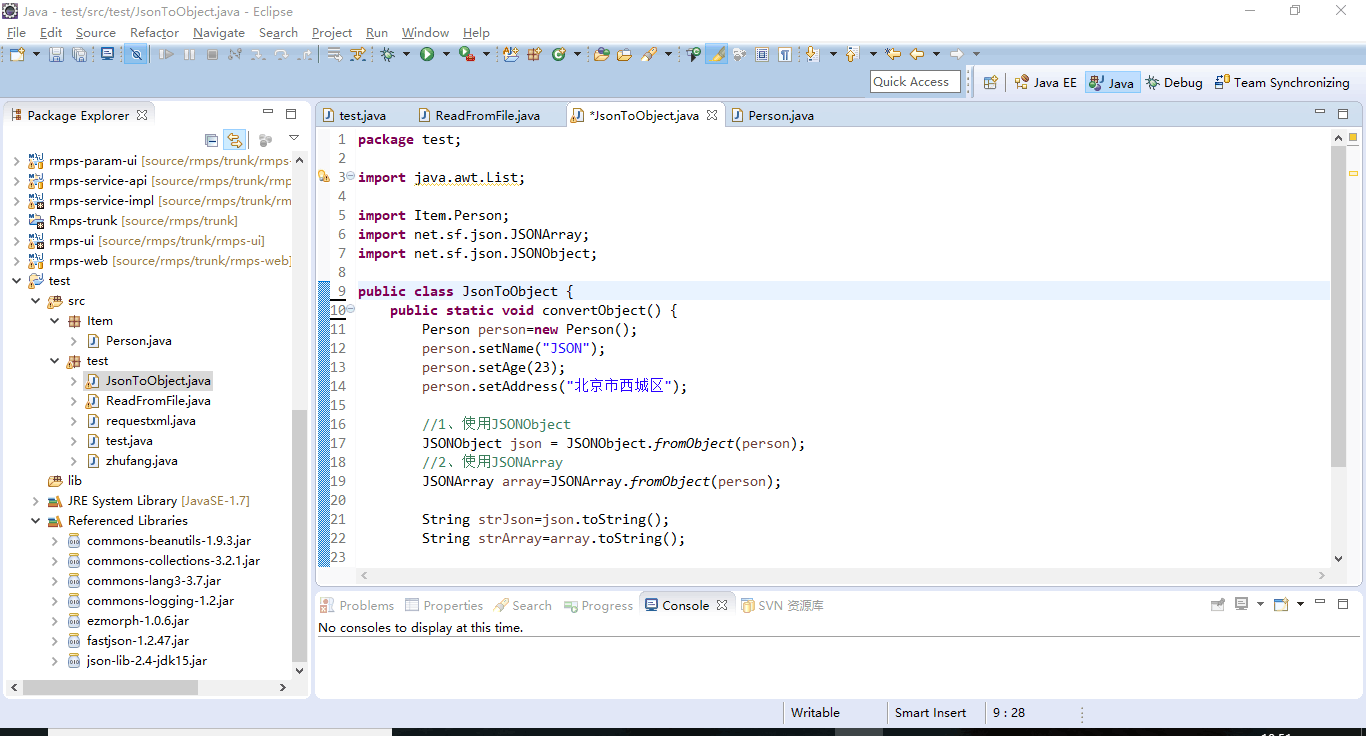Viewport: 1366px width, 736px height.
Task: Collapse the Item package in the src tree
Action: 55,320
